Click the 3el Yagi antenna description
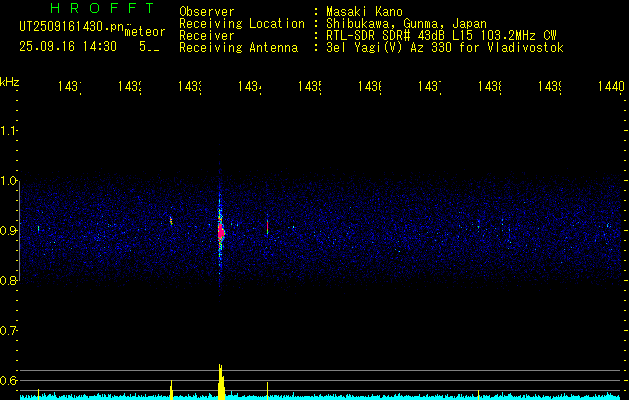This screenshot has height=400, width=629. (x=444, y=47)
